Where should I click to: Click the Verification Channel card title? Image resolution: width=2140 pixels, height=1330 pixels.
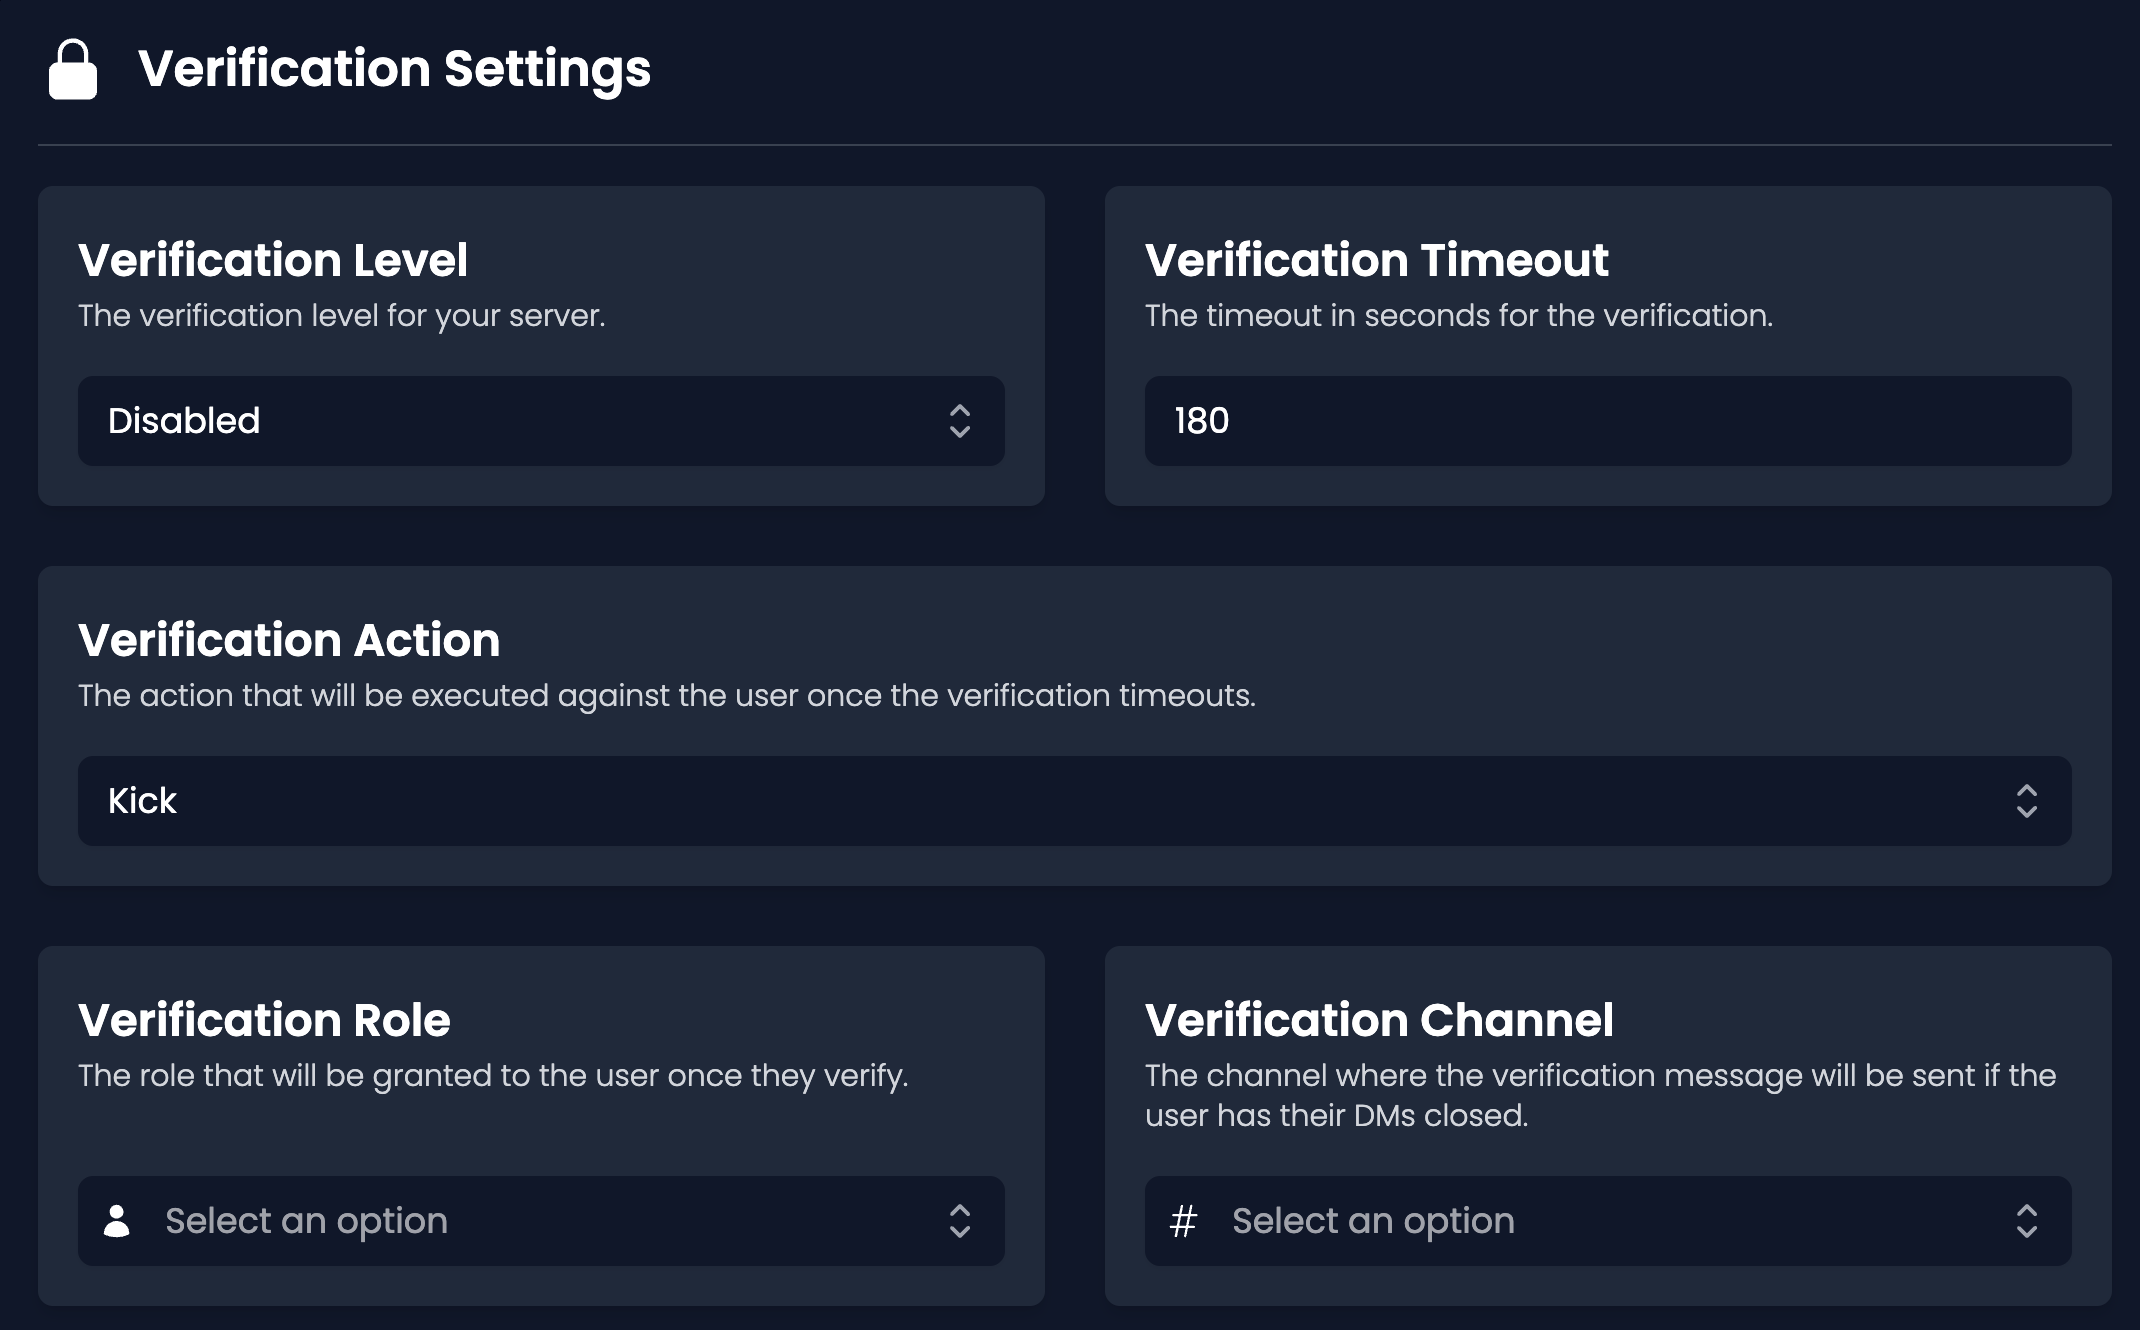pyautogui.click(x=1379, y=1020)
